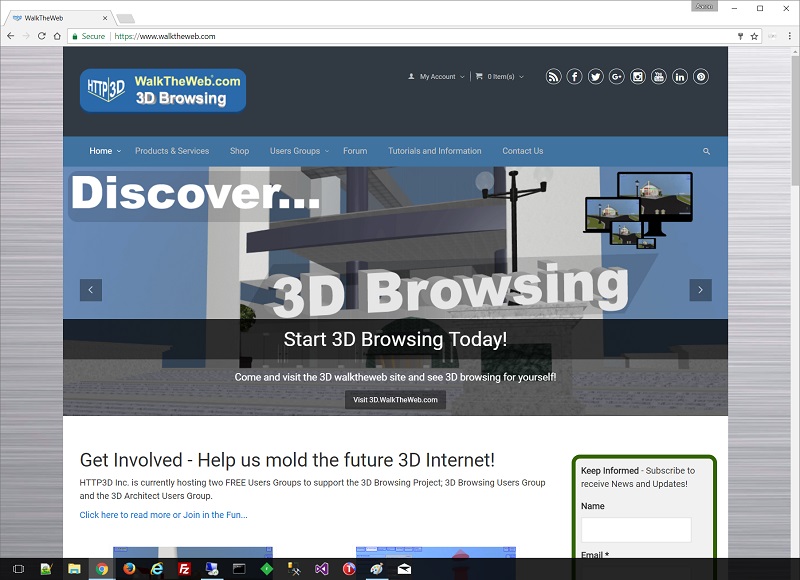Image resolution: width=800 pixels, height=580 pixels.
Task: Expand the Users Groups menu
Action: 299,151
